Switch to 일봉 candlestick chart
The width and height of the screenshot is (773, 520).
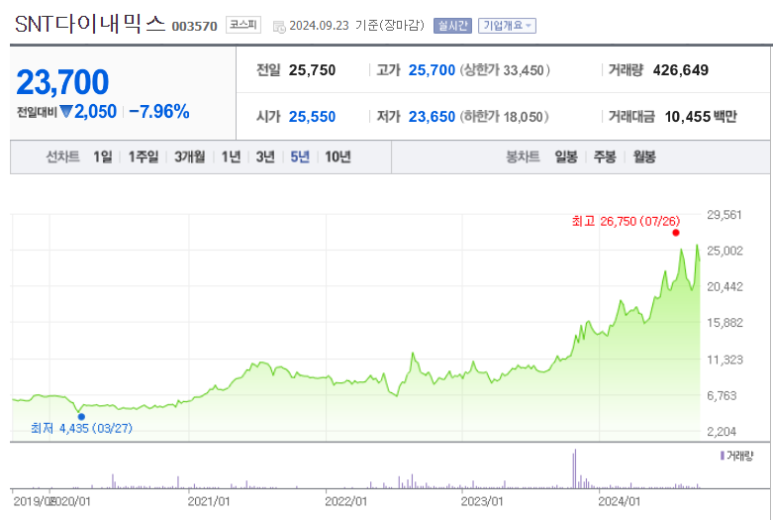(566, 157)
